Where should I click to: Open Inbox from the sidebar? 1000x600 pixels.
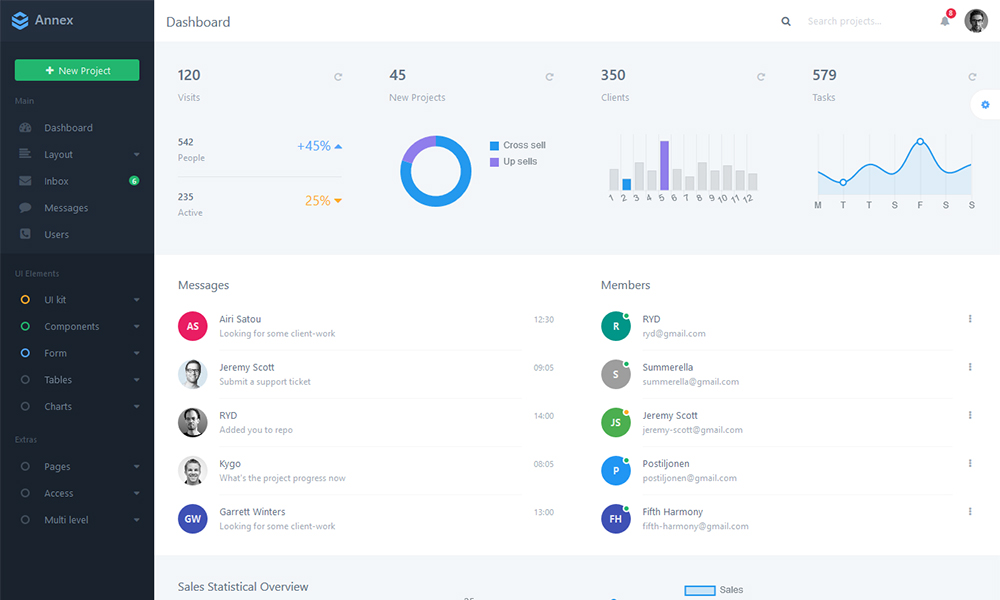coord(56,181)
